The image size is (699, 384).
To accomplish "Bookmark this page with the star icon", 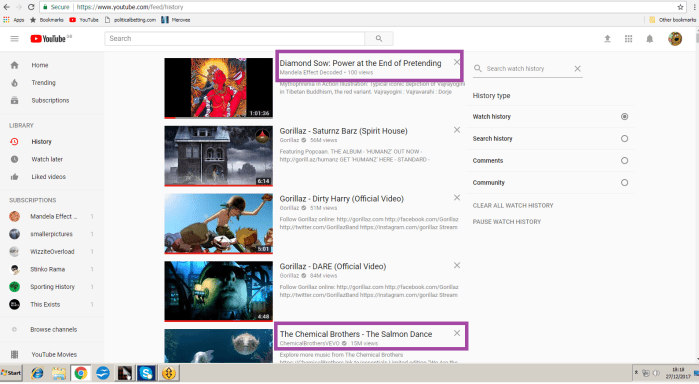I will coord(680,7).
